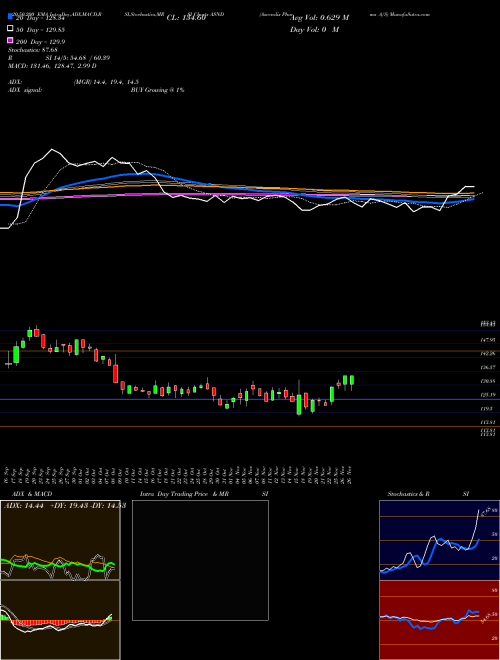Click the white 50 Day legend swatch
The width and height of the screenshot is (500, 660).
point(11,29)
